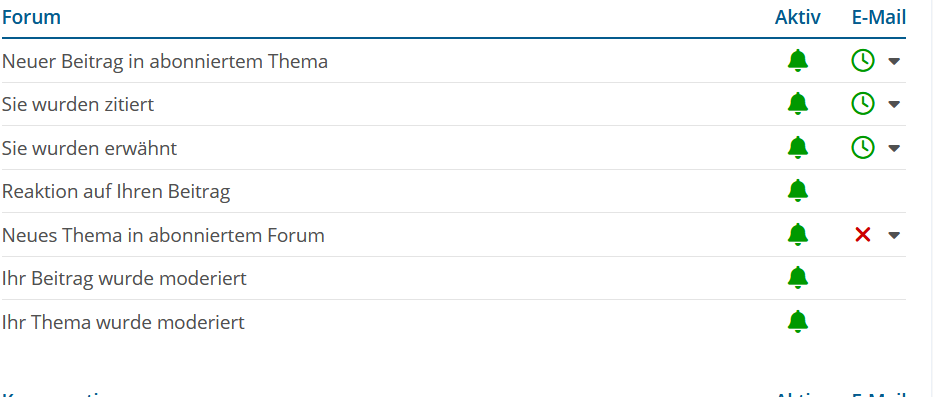
Task: Select the 'Reaktion auf Ihren Beitrag' row label
Action: pos(116,191)
